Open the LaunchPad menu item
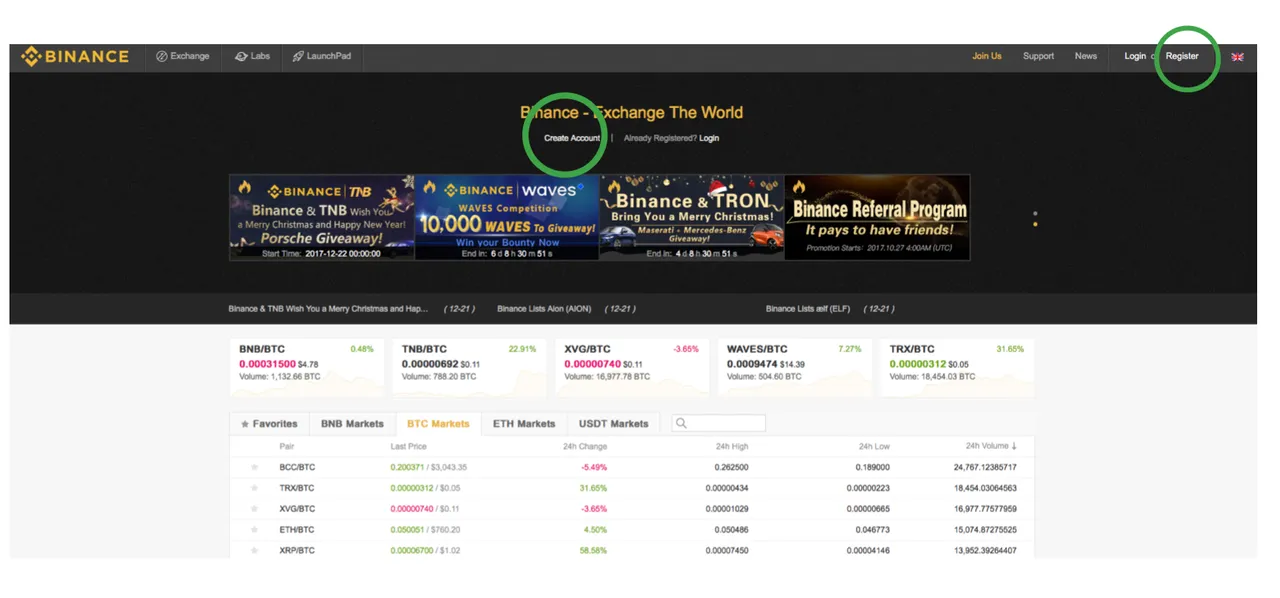1280x598 pixels. point(322,56)
